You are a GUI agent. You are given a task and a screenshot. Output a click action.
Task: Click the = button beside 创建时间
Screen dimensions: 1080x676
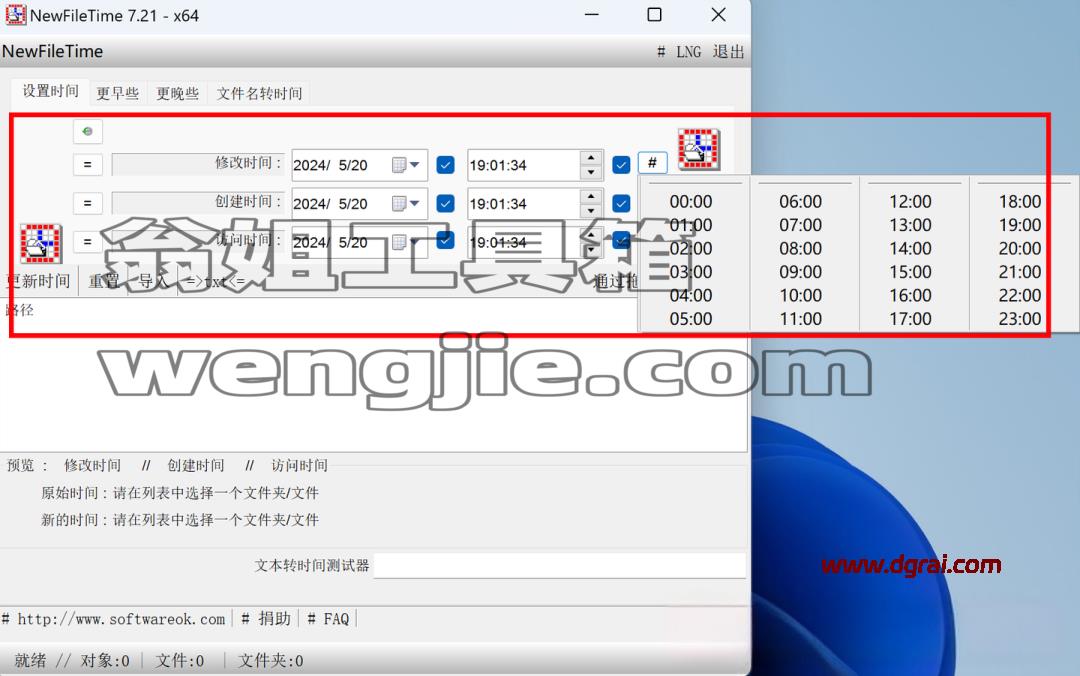click(87, 203)
